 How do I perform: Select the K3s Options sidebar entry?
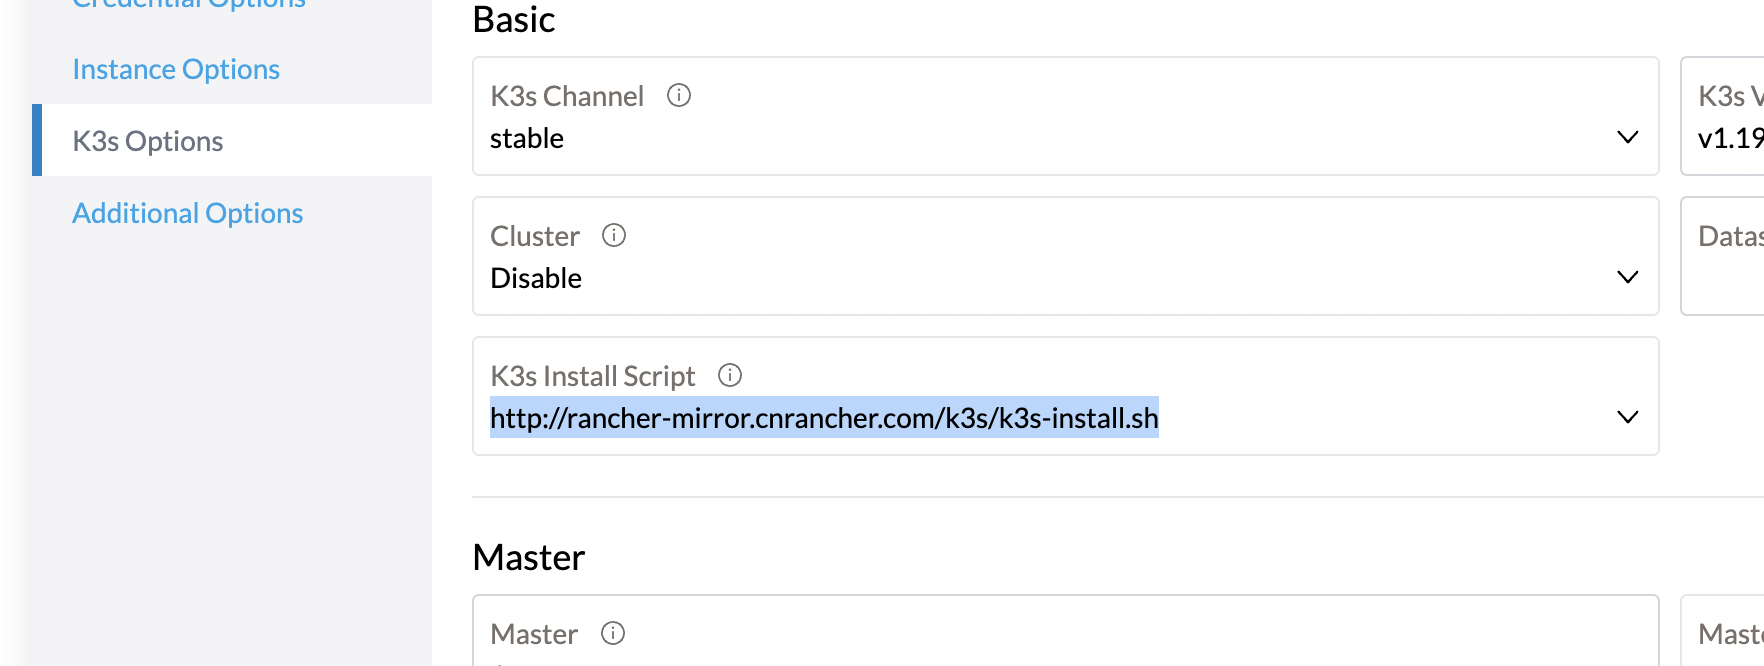tap(148, 140)
